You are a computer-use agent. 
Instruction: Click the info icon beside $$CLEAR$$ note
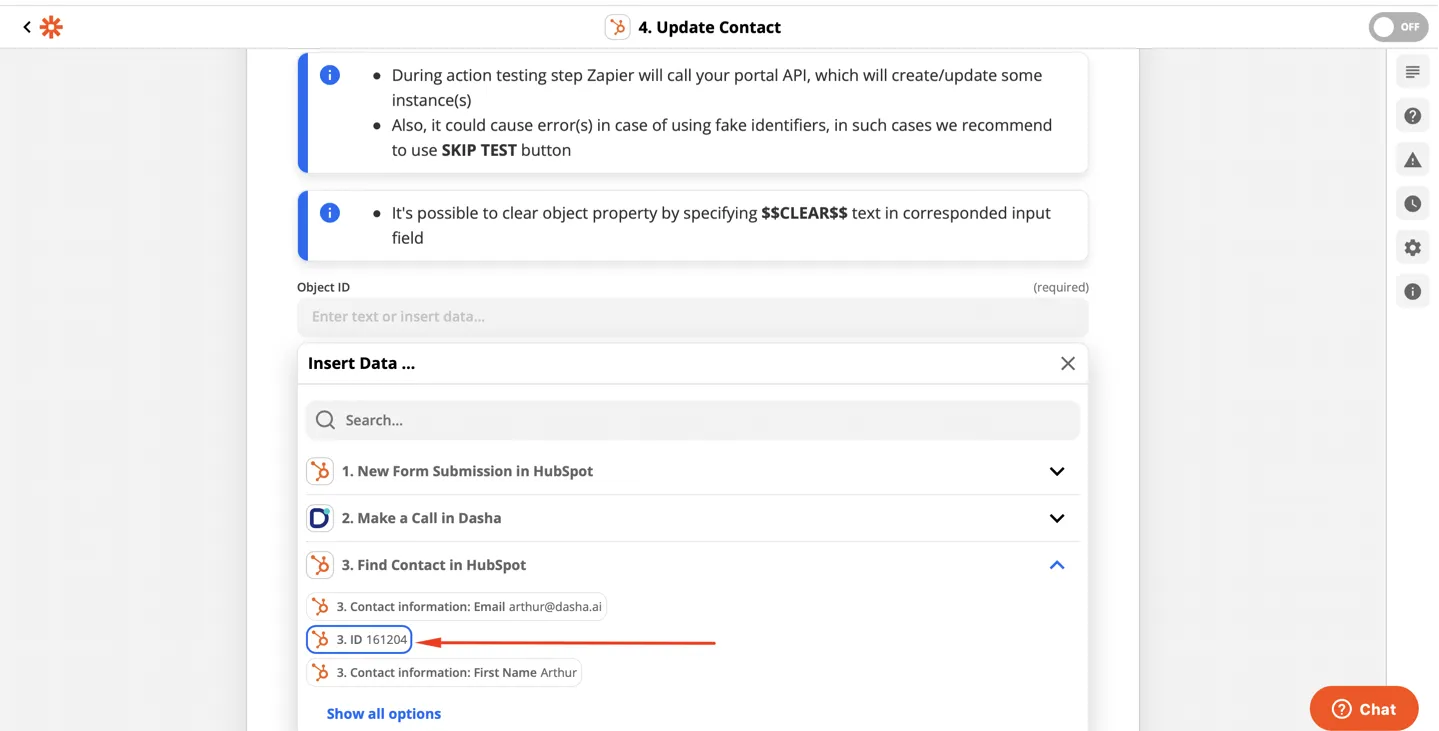point(329,213)
